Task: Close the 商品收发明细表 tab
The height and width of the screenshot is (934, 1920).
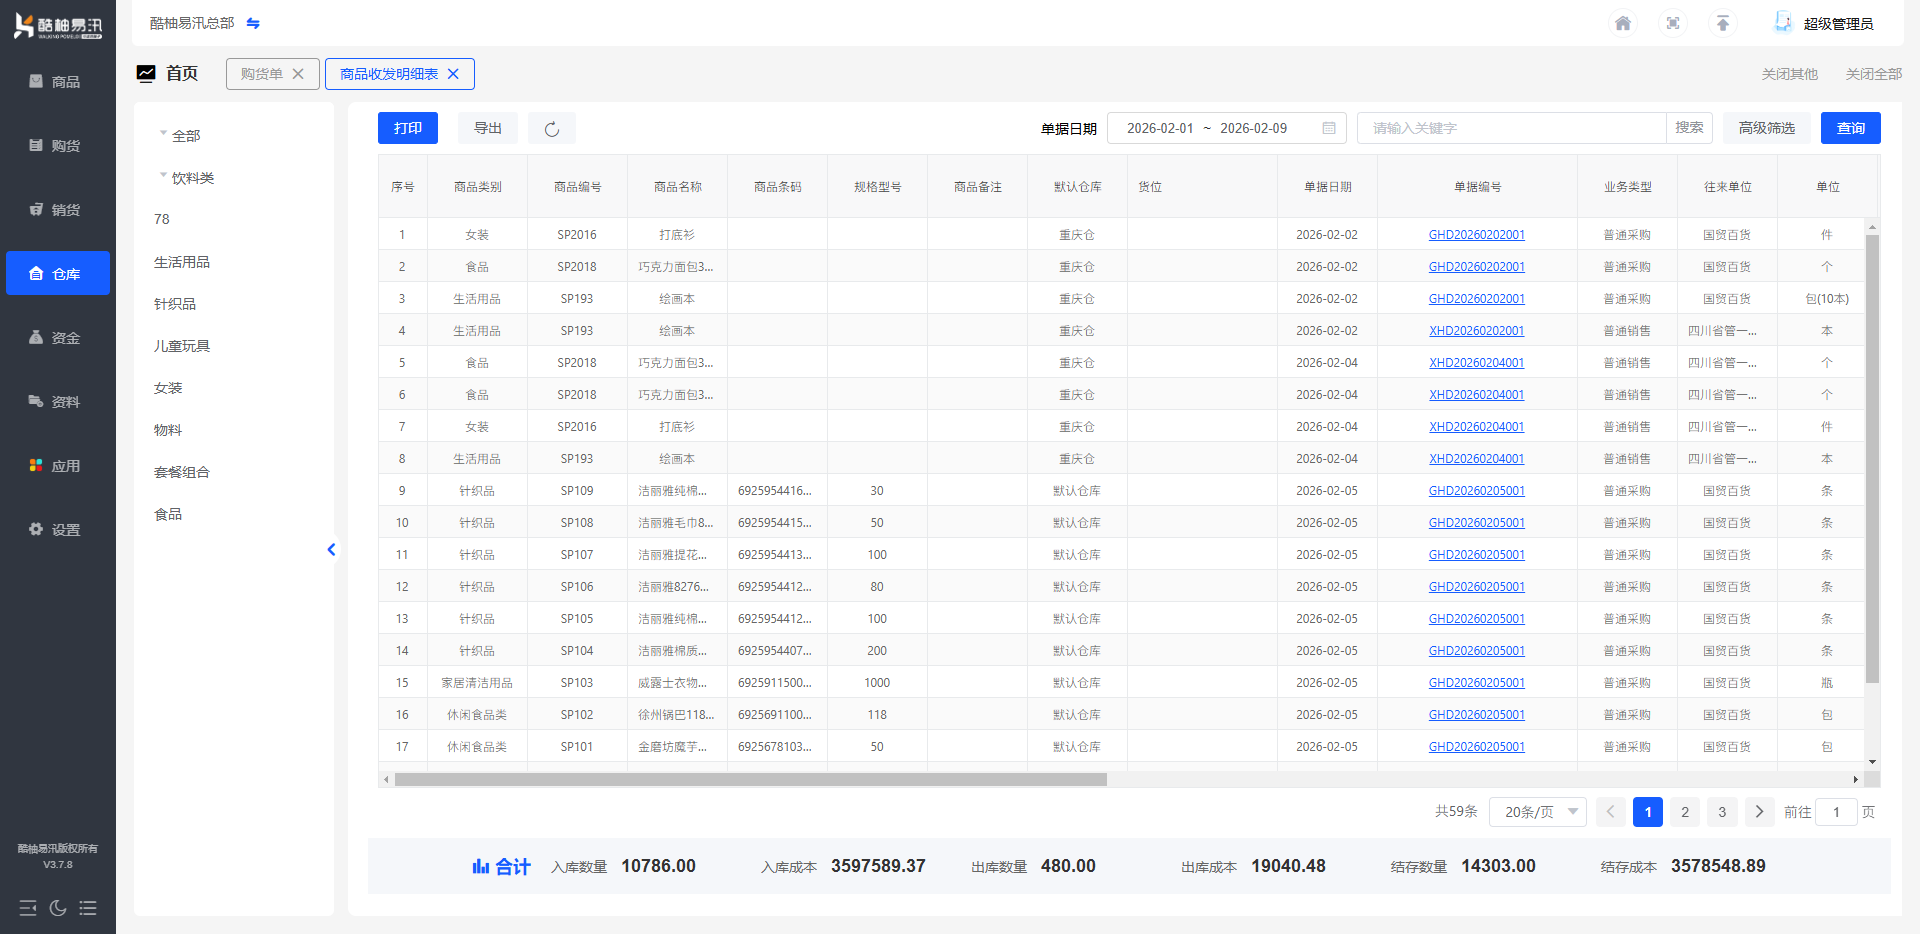Action: pyautogui.click(x=453, y=74)
